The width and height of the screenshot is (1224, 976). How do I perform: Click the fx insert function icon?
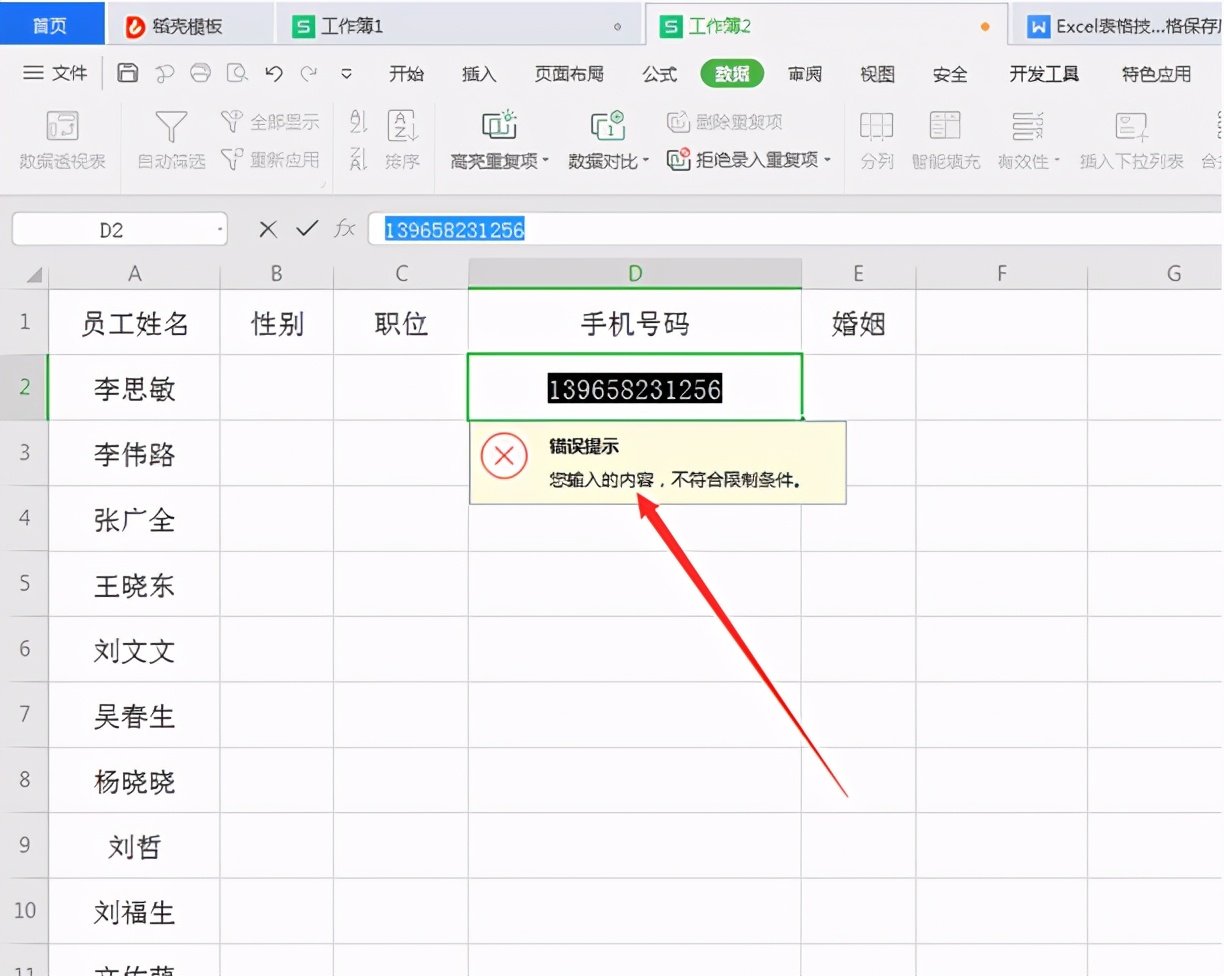click(x=345, y=229)
